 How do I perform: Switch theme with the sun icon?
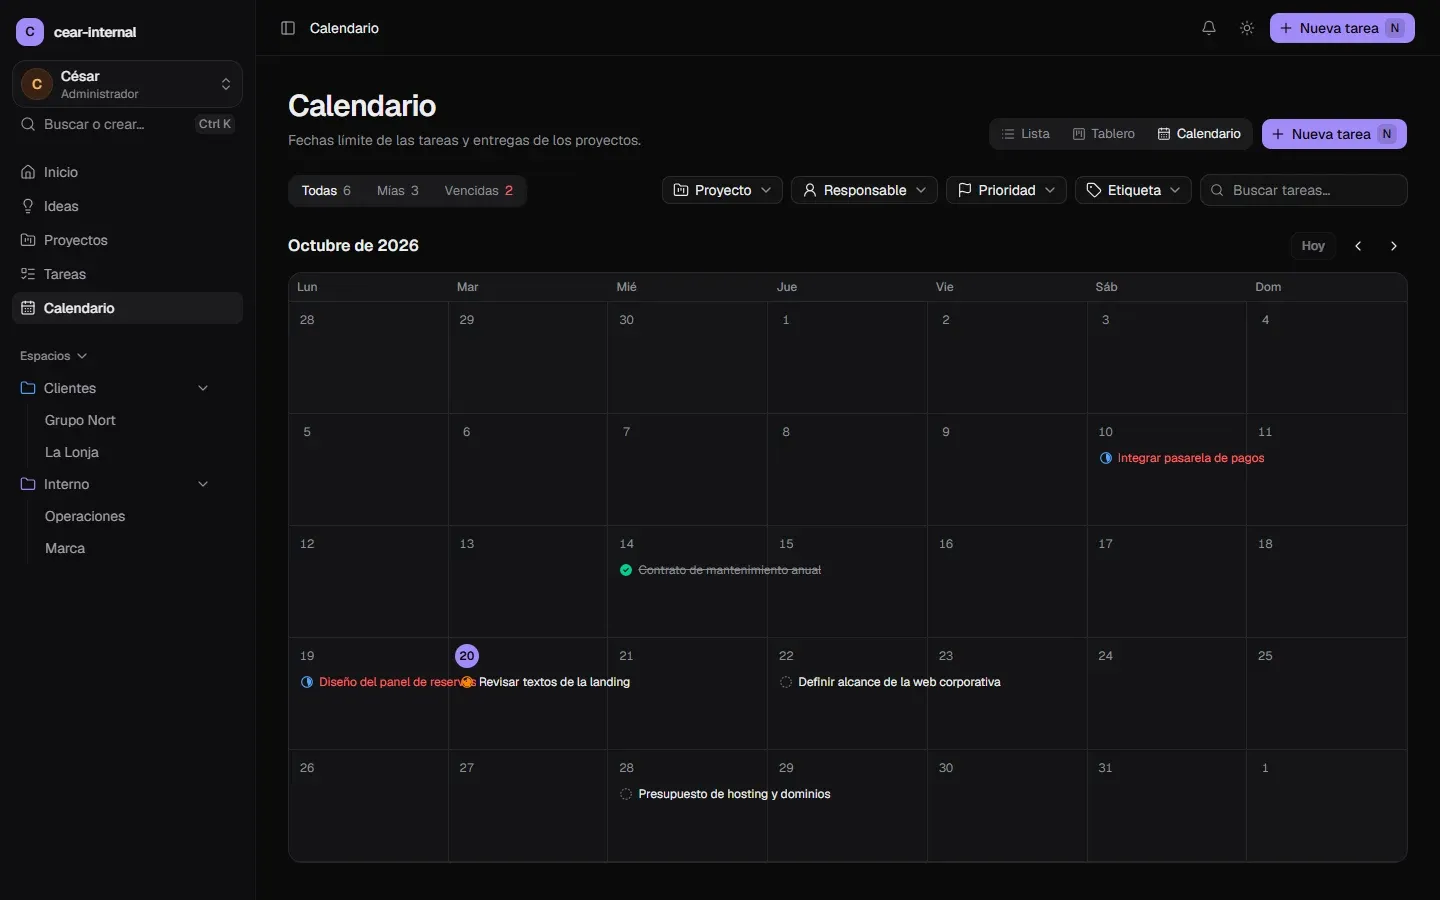(x=1247, y=28)
